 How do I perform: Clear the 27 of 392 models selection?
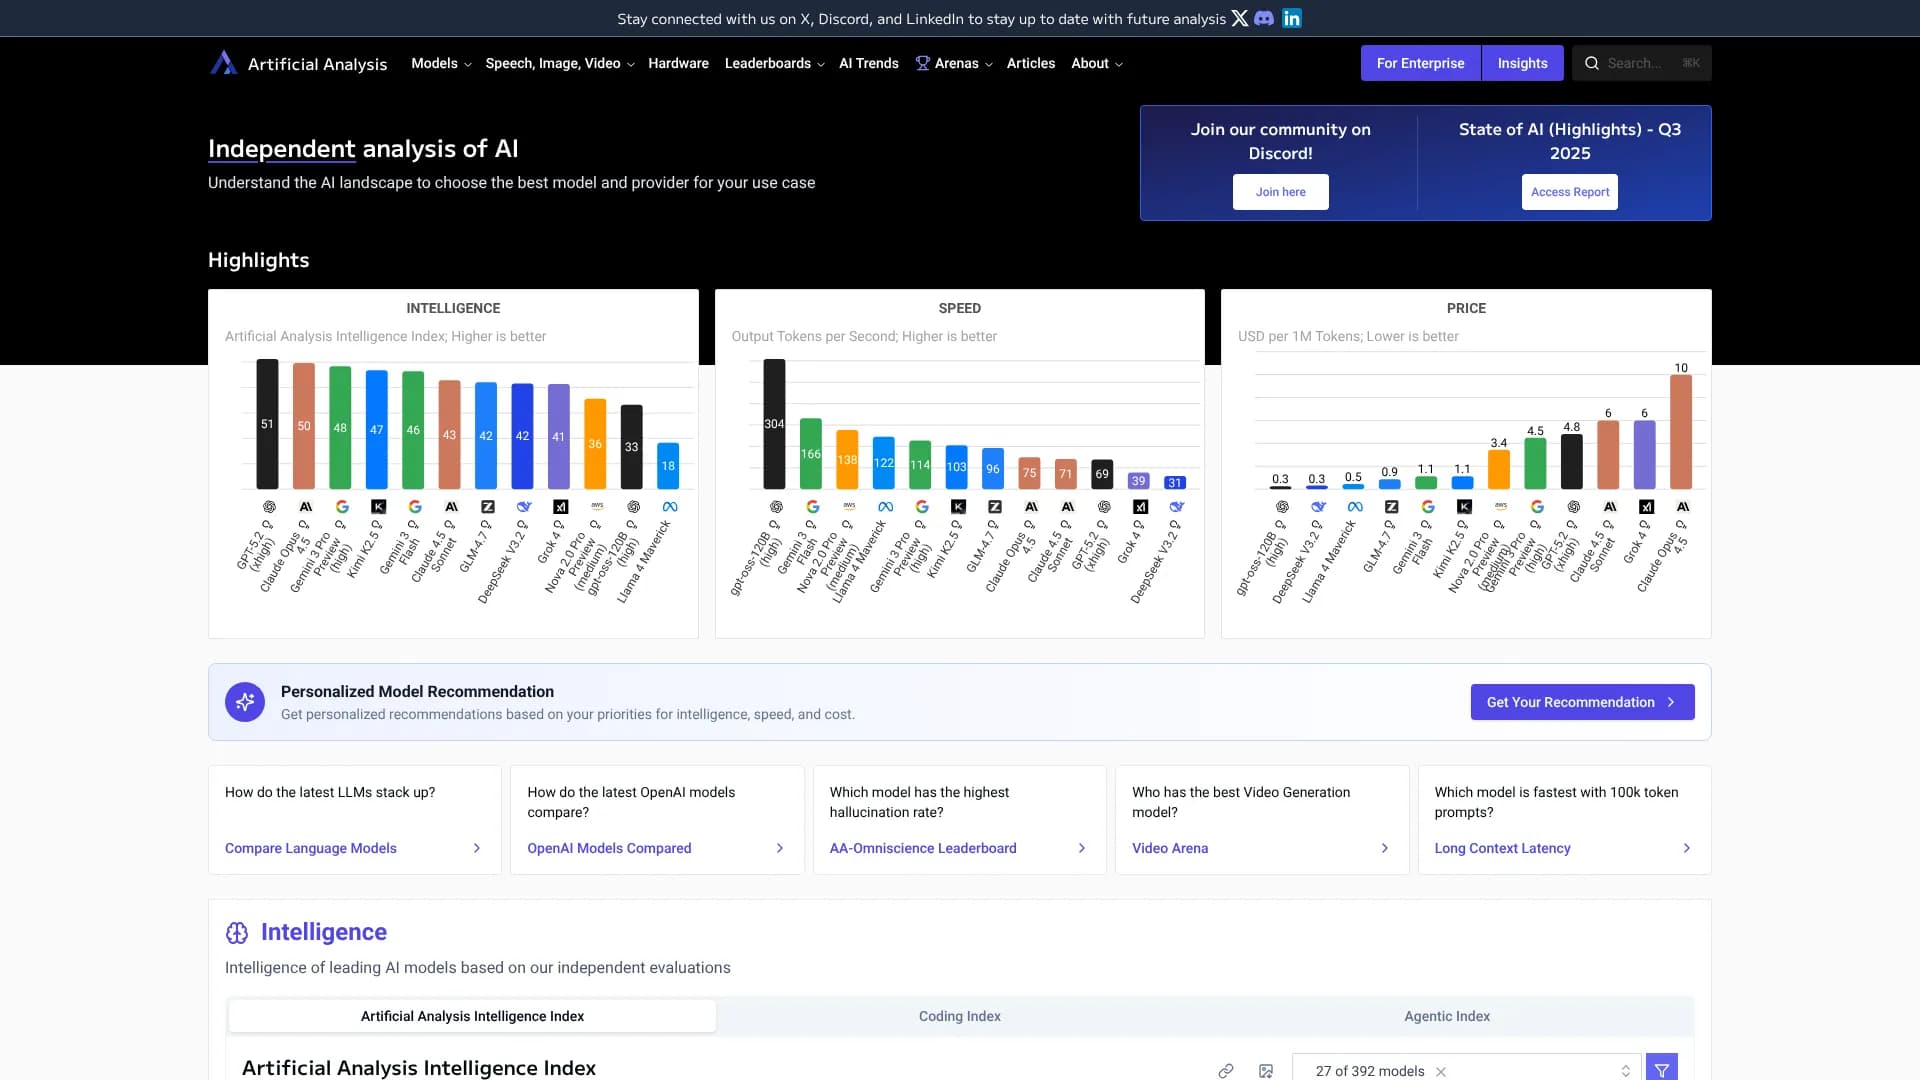pyautogui.click(x=1441, y=1071)
